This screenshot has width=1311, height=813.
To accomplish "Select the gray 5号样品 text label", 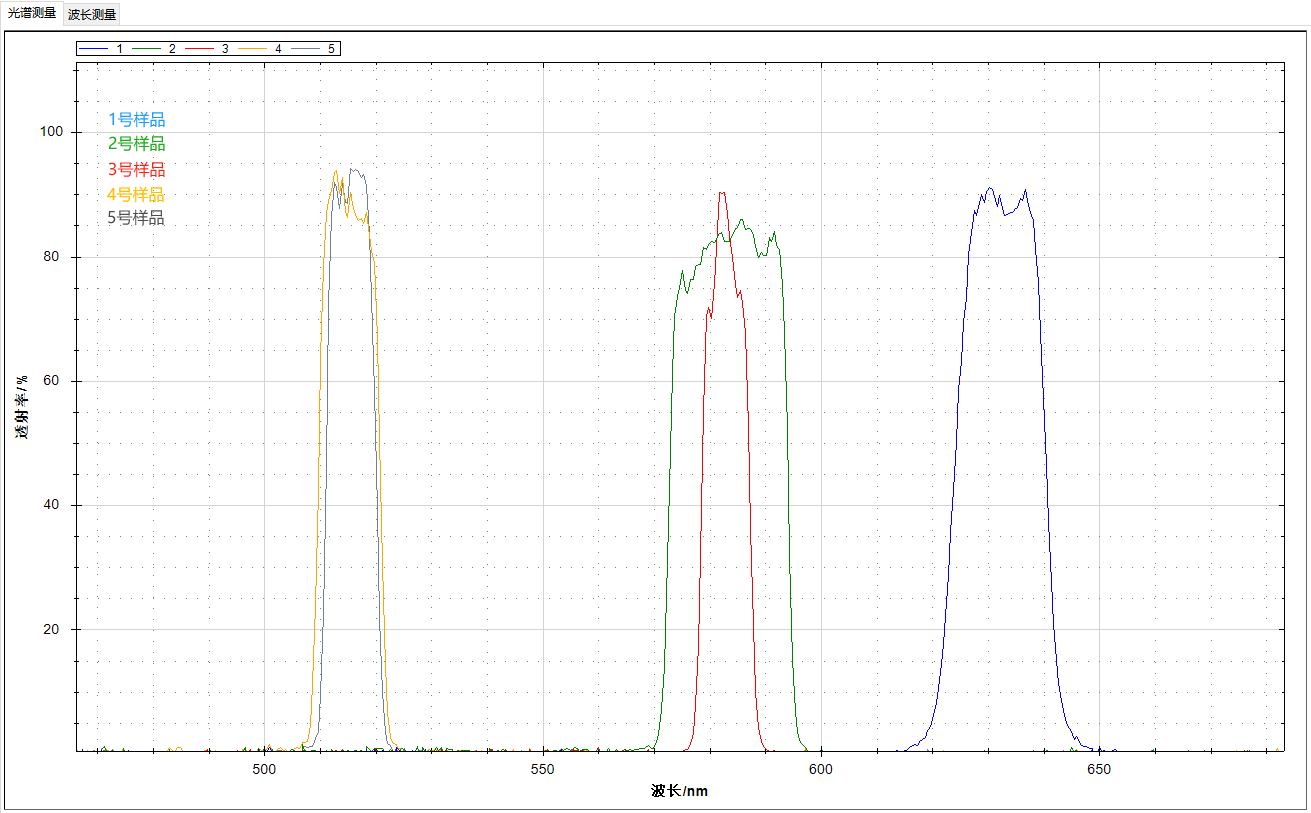I will tap(136, 218).
